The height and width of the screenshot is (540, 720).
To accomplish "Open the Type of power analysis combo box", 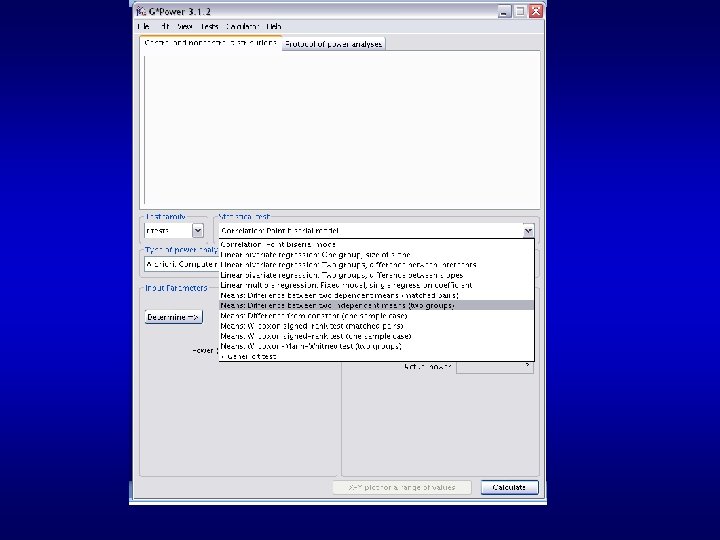I will (x=181, y=264).
